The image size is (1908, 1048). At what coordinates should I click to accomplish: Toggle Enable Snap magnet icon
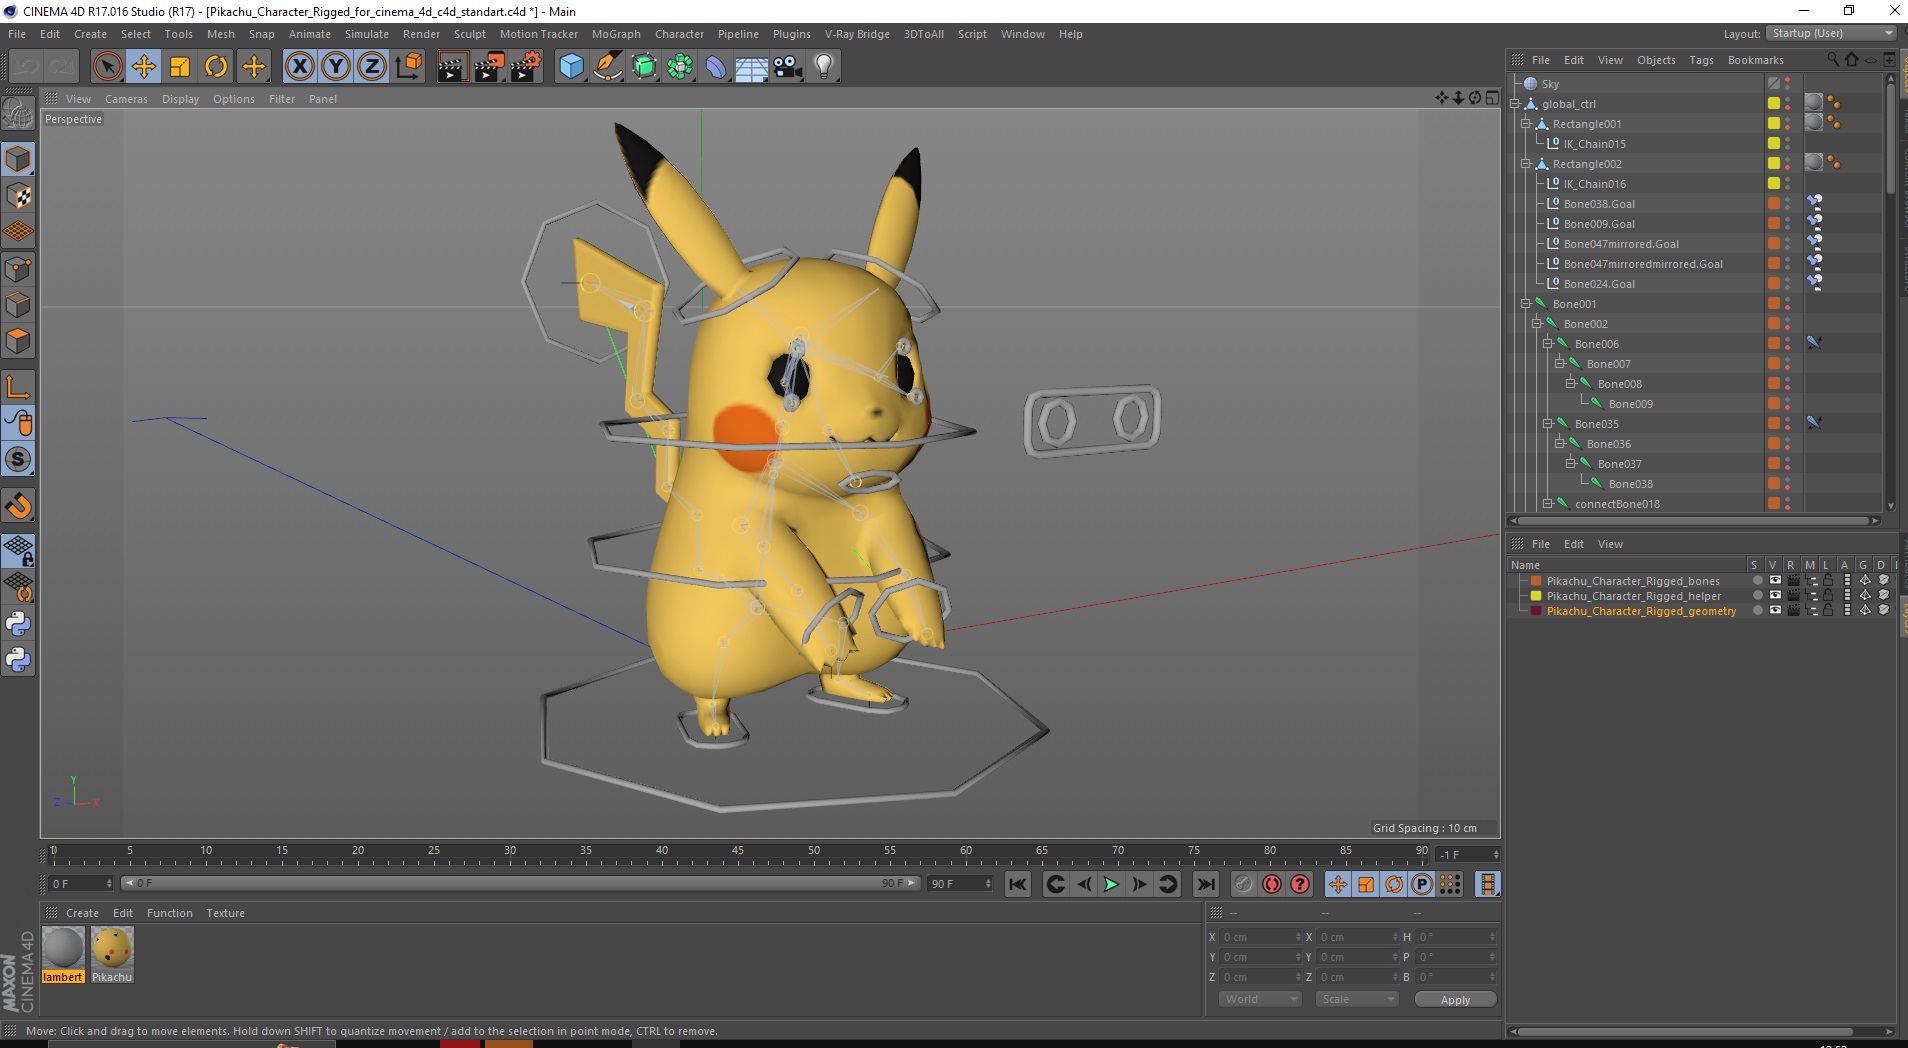click(18, 506)
